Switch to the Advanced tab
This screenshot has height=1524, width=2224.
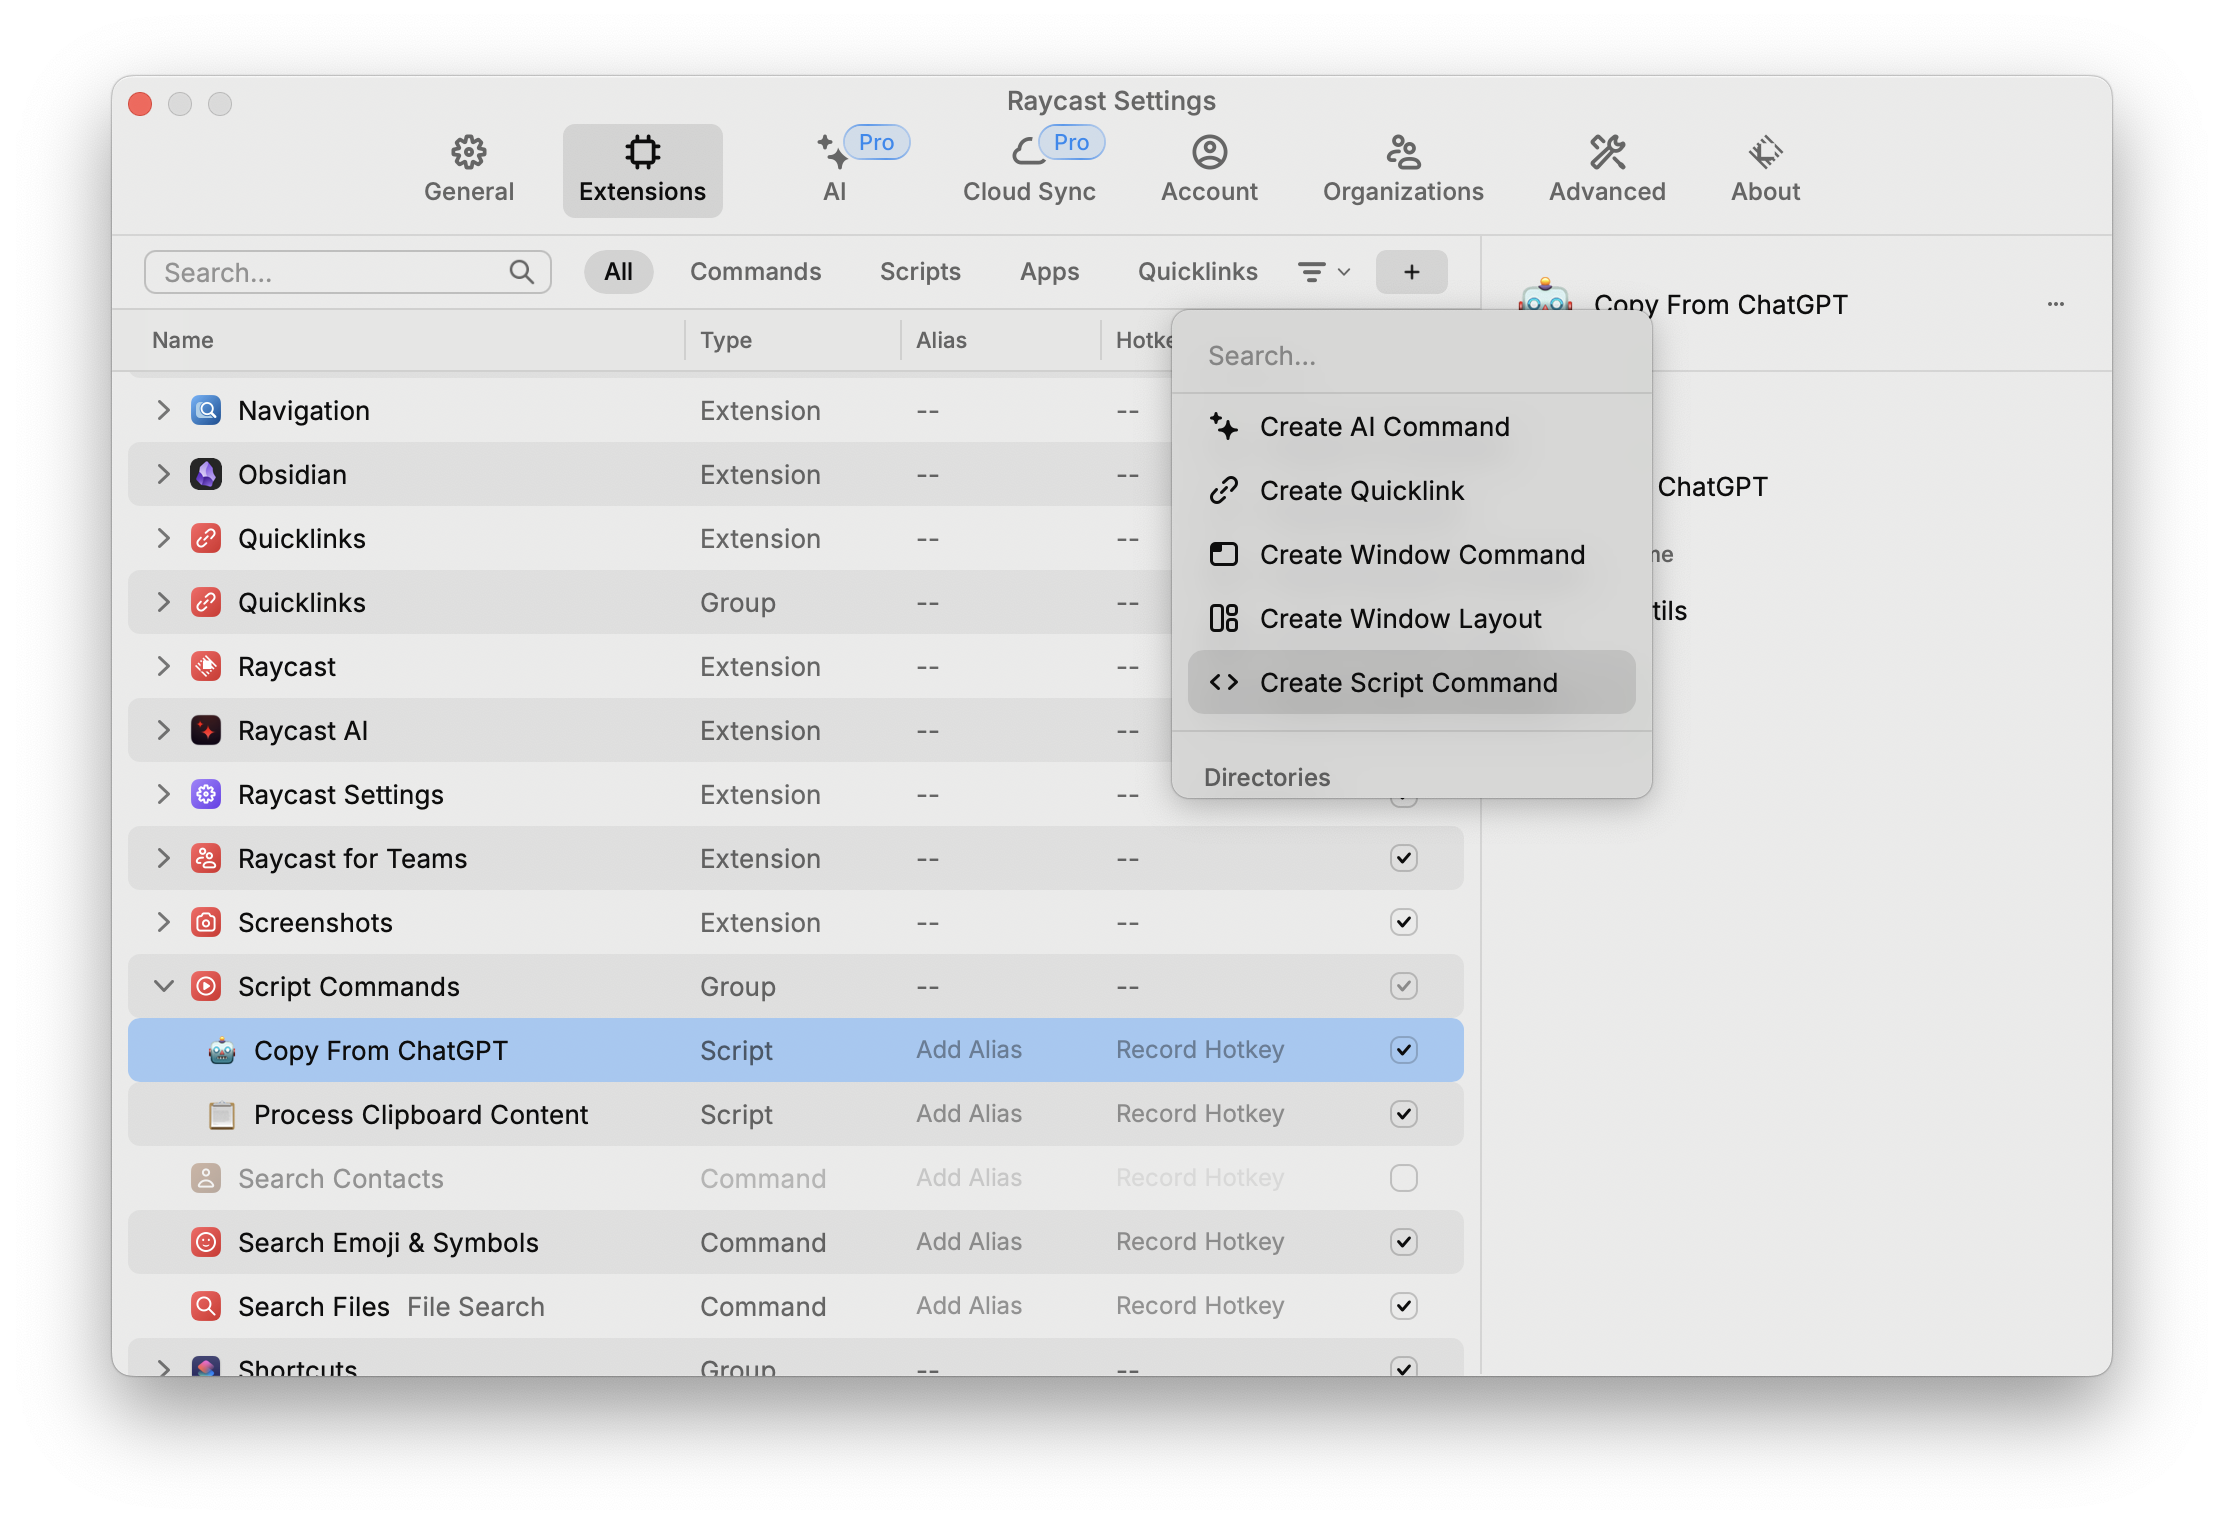click(x=1607, y=170)
